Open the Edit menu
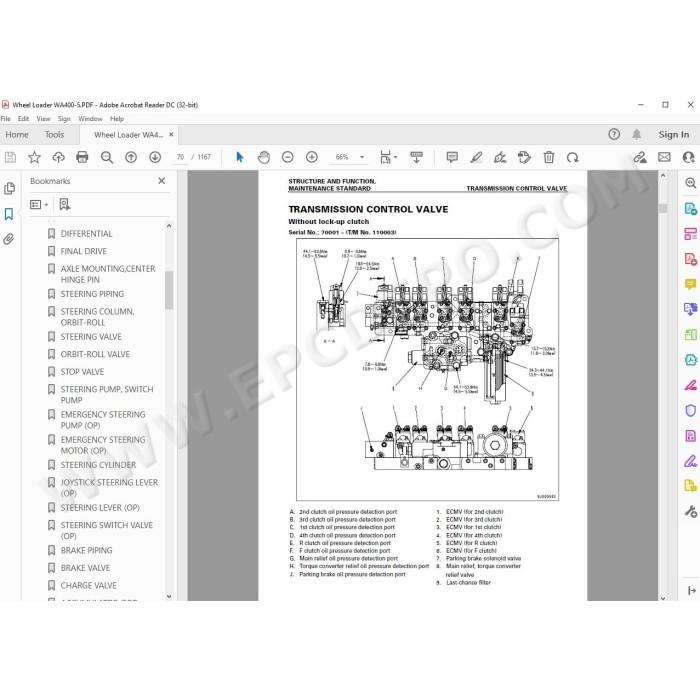700x700 pixels. 23,119
